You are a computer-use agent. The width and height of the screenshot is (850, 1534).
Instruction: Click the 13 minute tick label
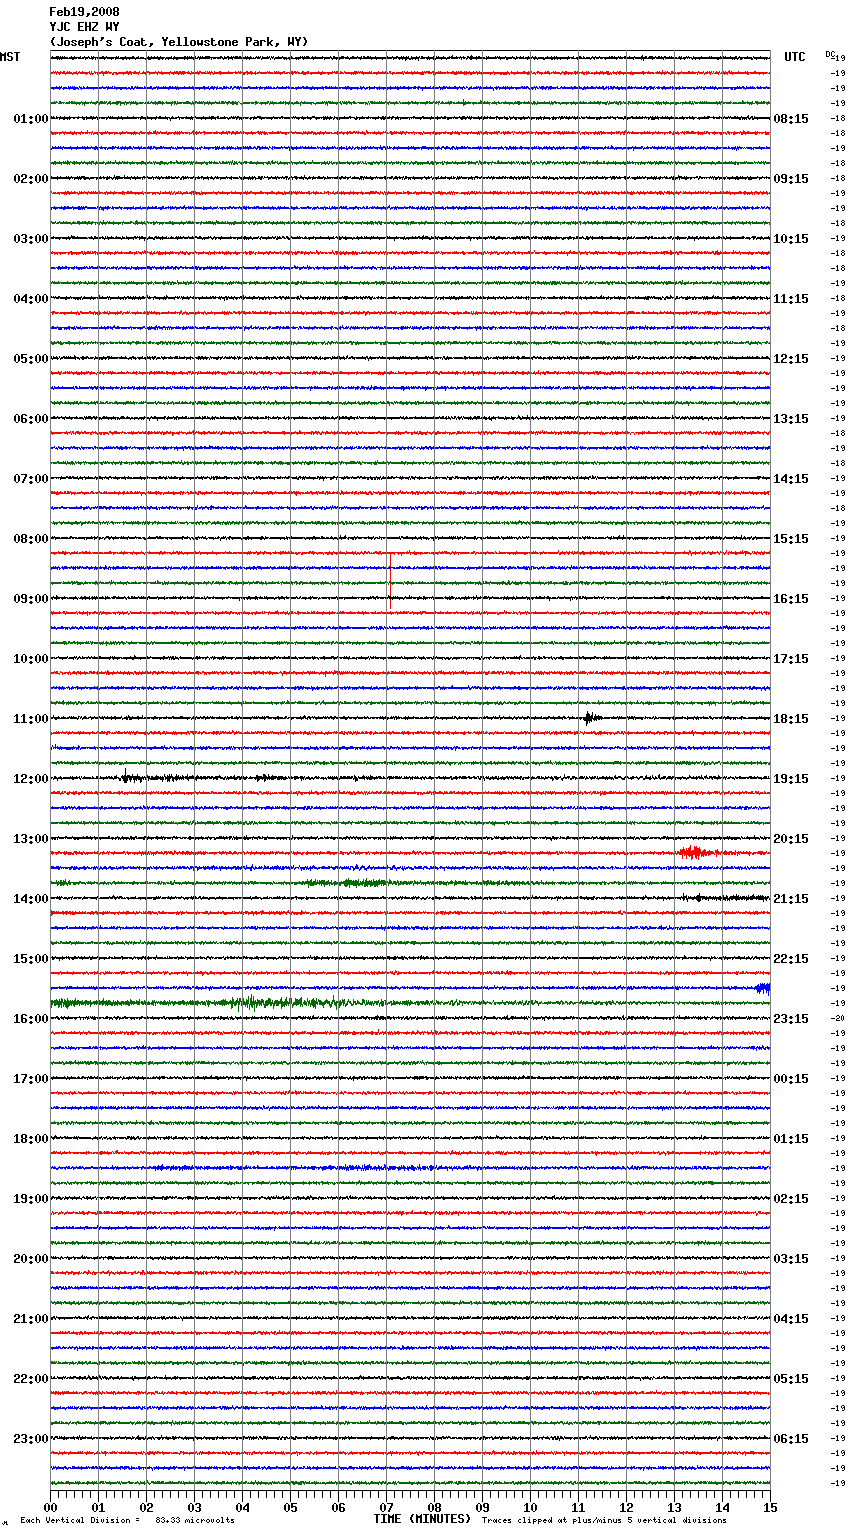coord(675,1507)
